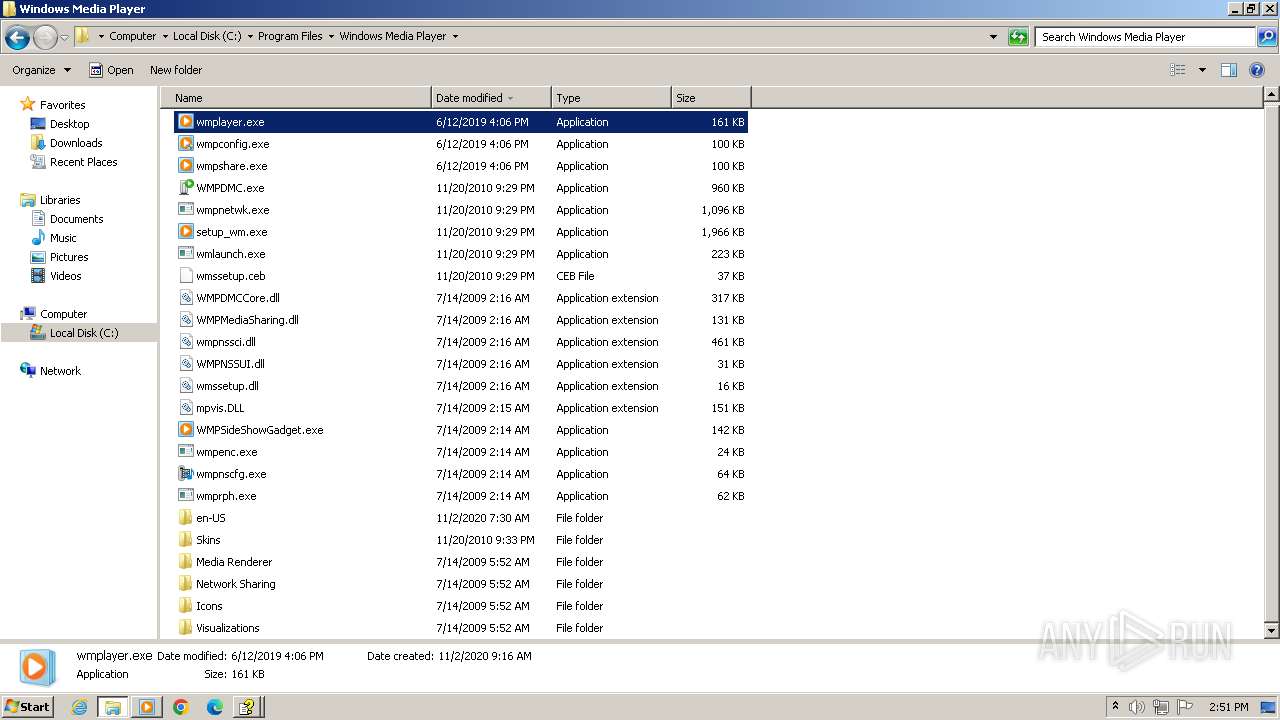1280x720 pixels.
Task: Select the wmlaunch.exe file icon
Action: click(x=185, y=254)
